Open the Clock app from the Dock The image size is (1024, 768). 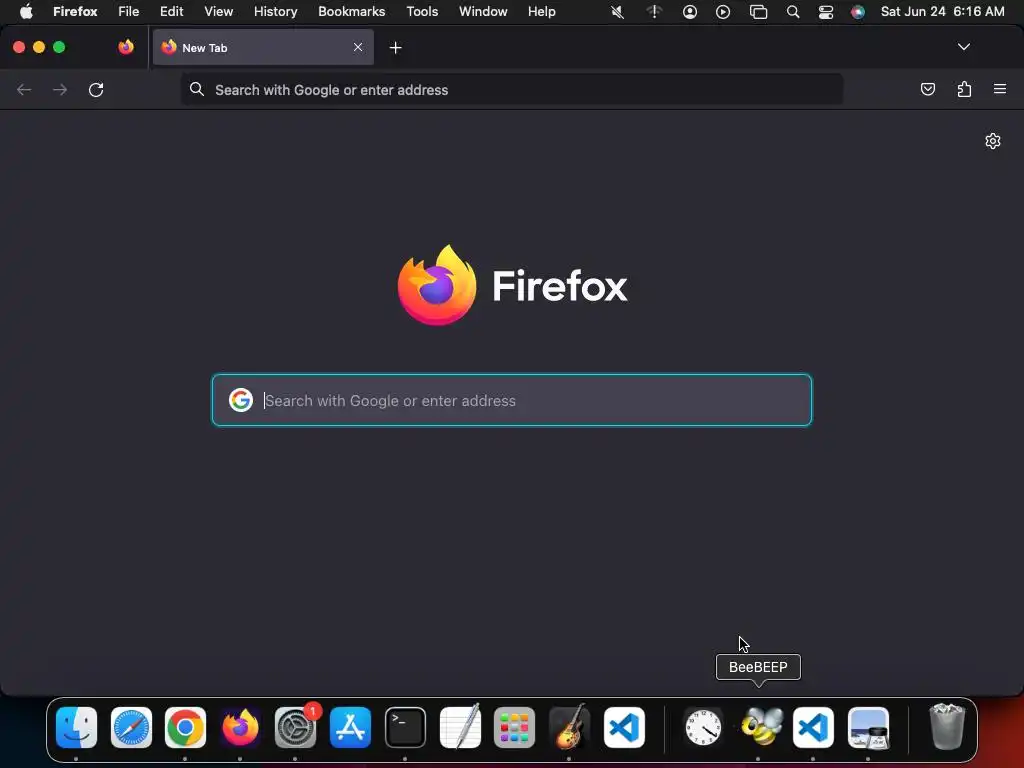[703, 728]
